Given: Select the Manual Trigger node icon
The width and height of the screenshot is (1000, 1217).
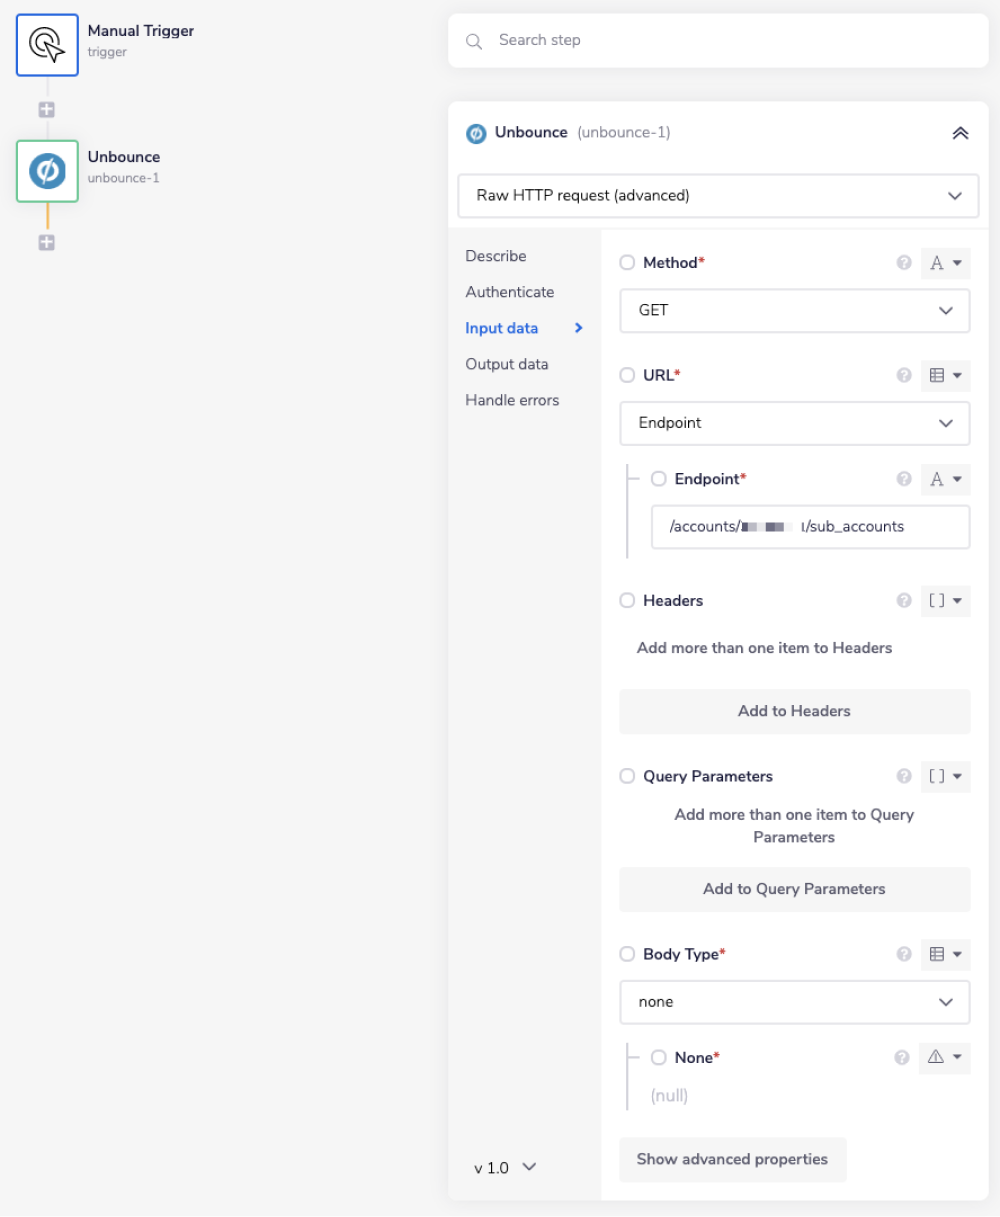Looking at the screenshot, I should 47,44.
